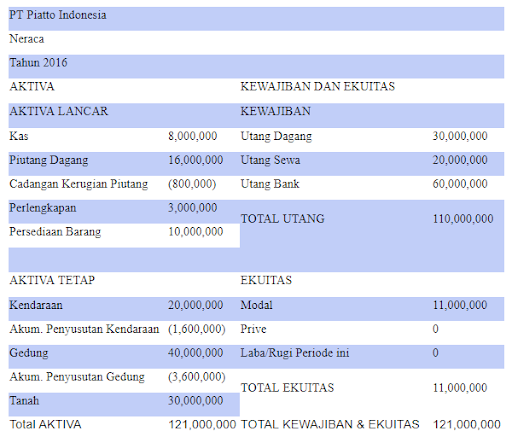The width and height of the screenshot is (512, 437).
Task: Select the Gedung value 40,000,000
Action: click(196, 353)
